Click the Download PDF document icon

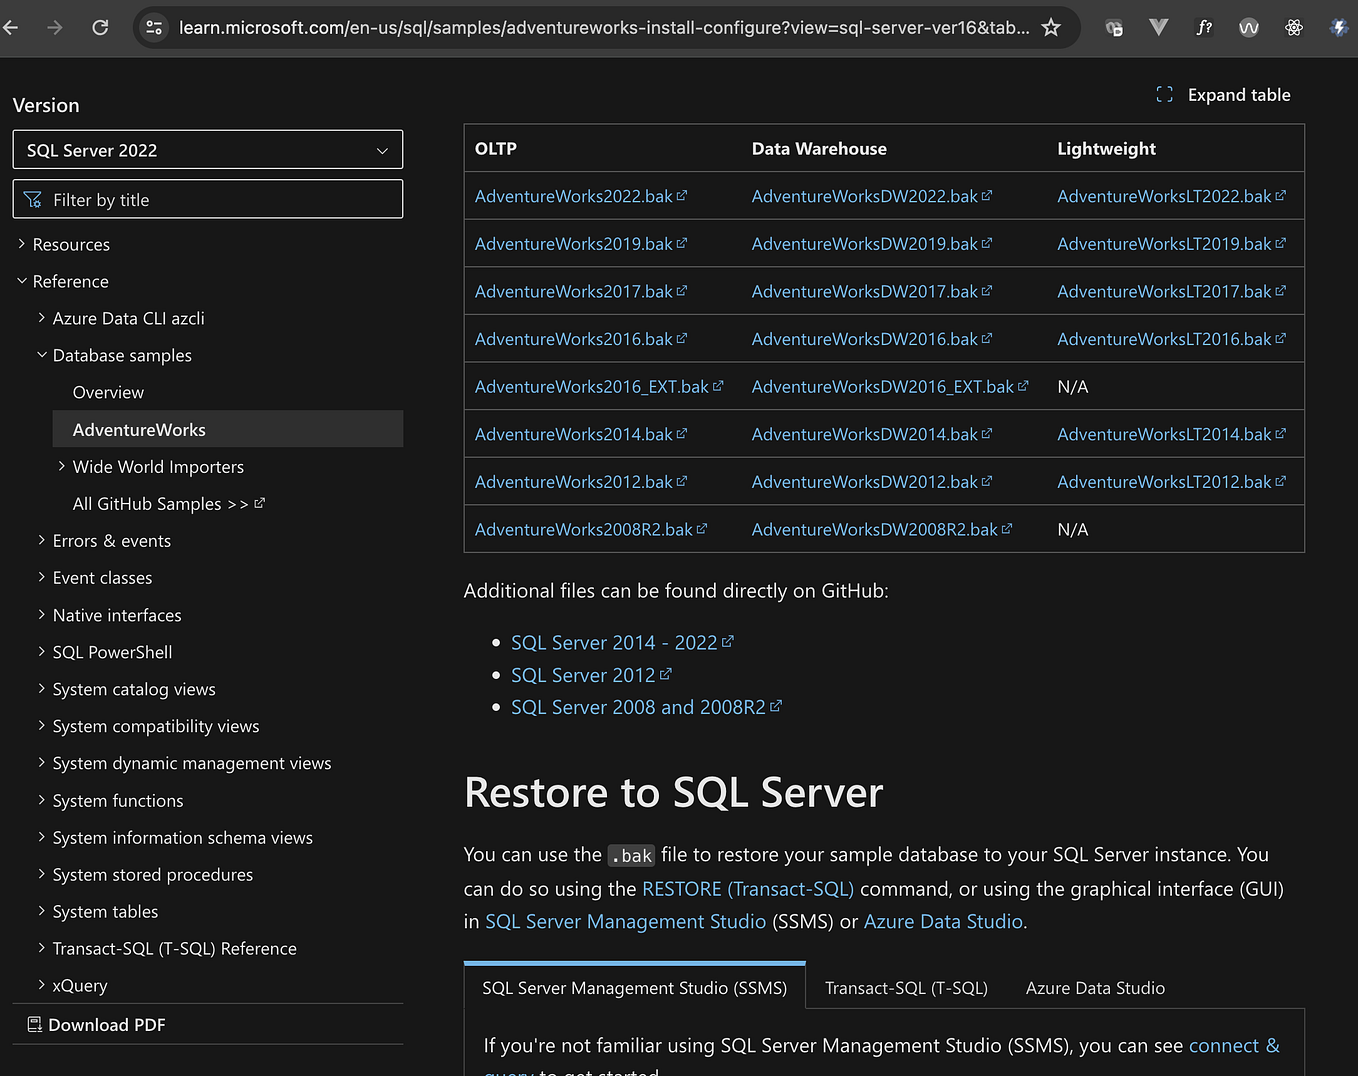tap(35, 1025)
